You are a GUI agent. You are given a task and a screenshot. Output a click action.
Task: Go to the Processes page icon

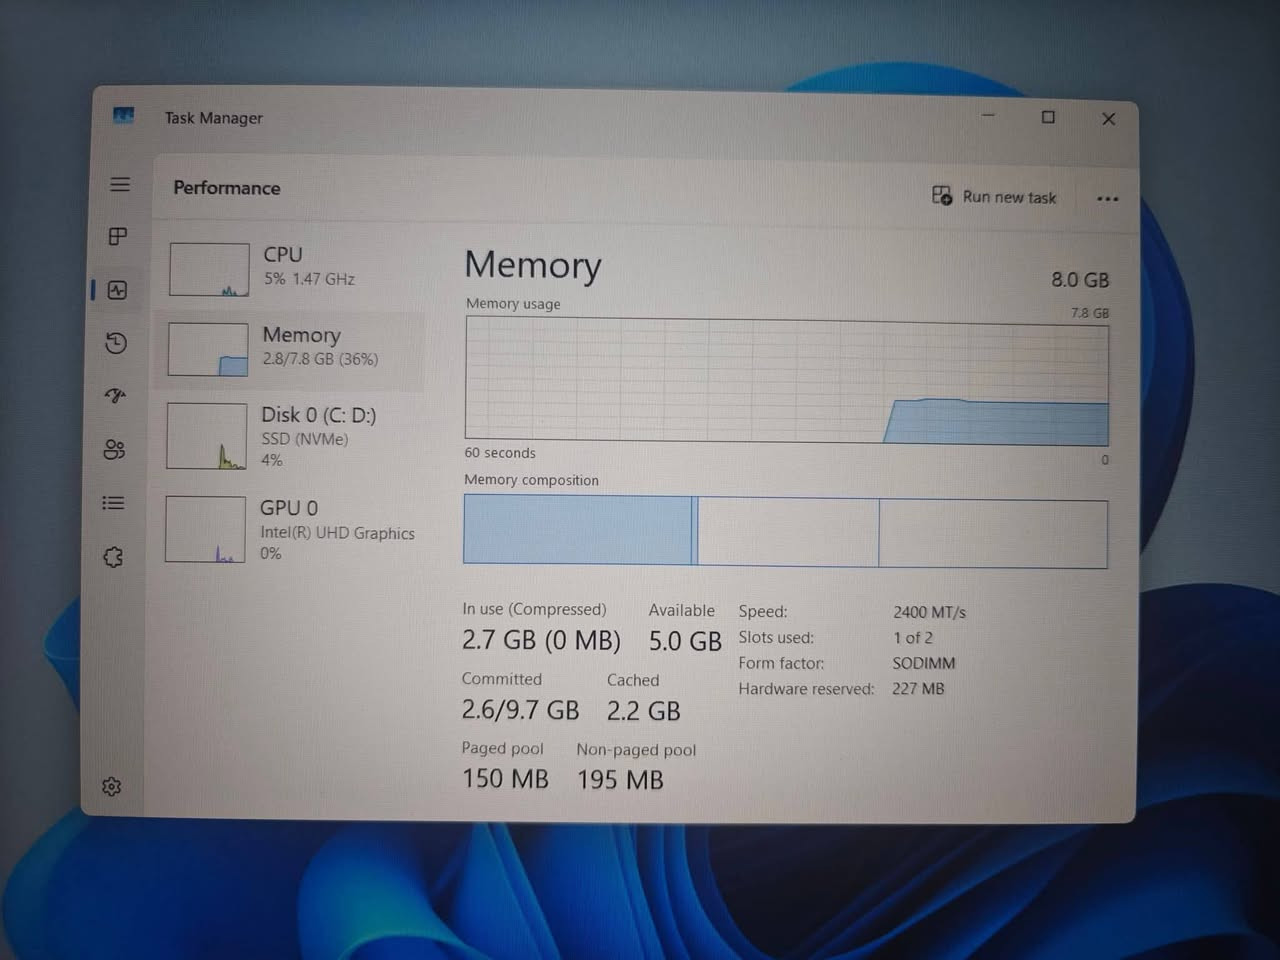point(118,236)
